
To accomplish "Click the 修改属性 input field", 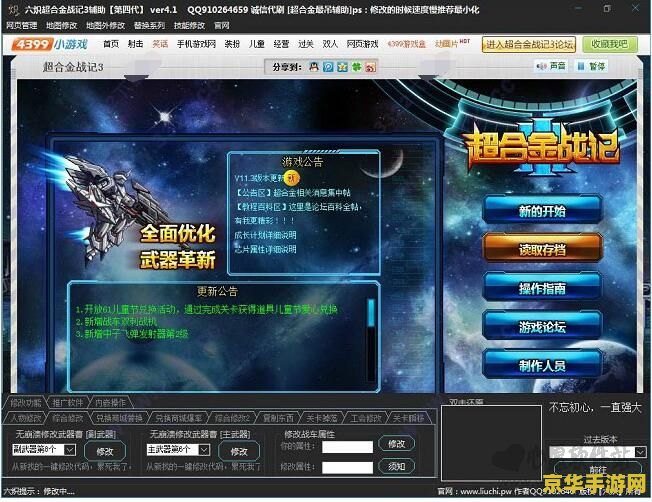I will tap(348, 467).
